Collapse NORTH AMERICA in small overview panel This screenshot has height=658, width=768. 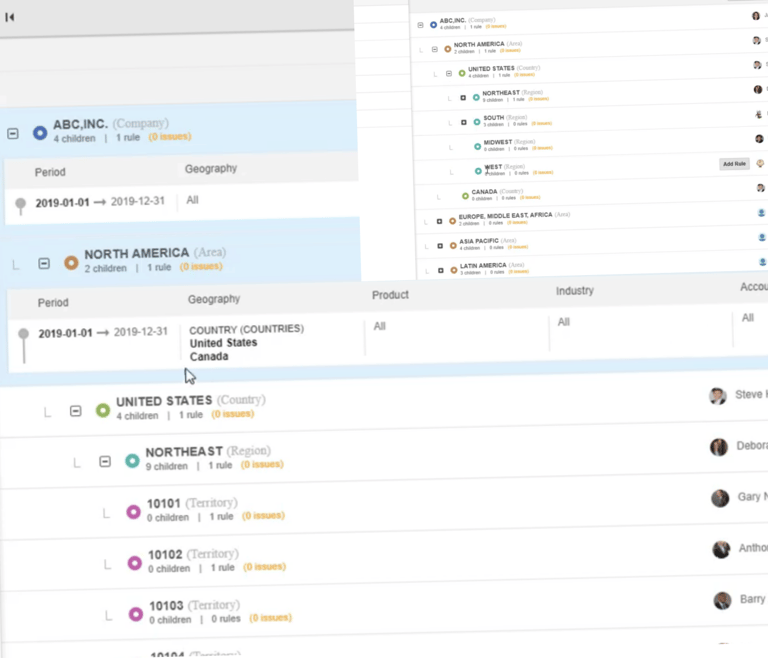434,49
